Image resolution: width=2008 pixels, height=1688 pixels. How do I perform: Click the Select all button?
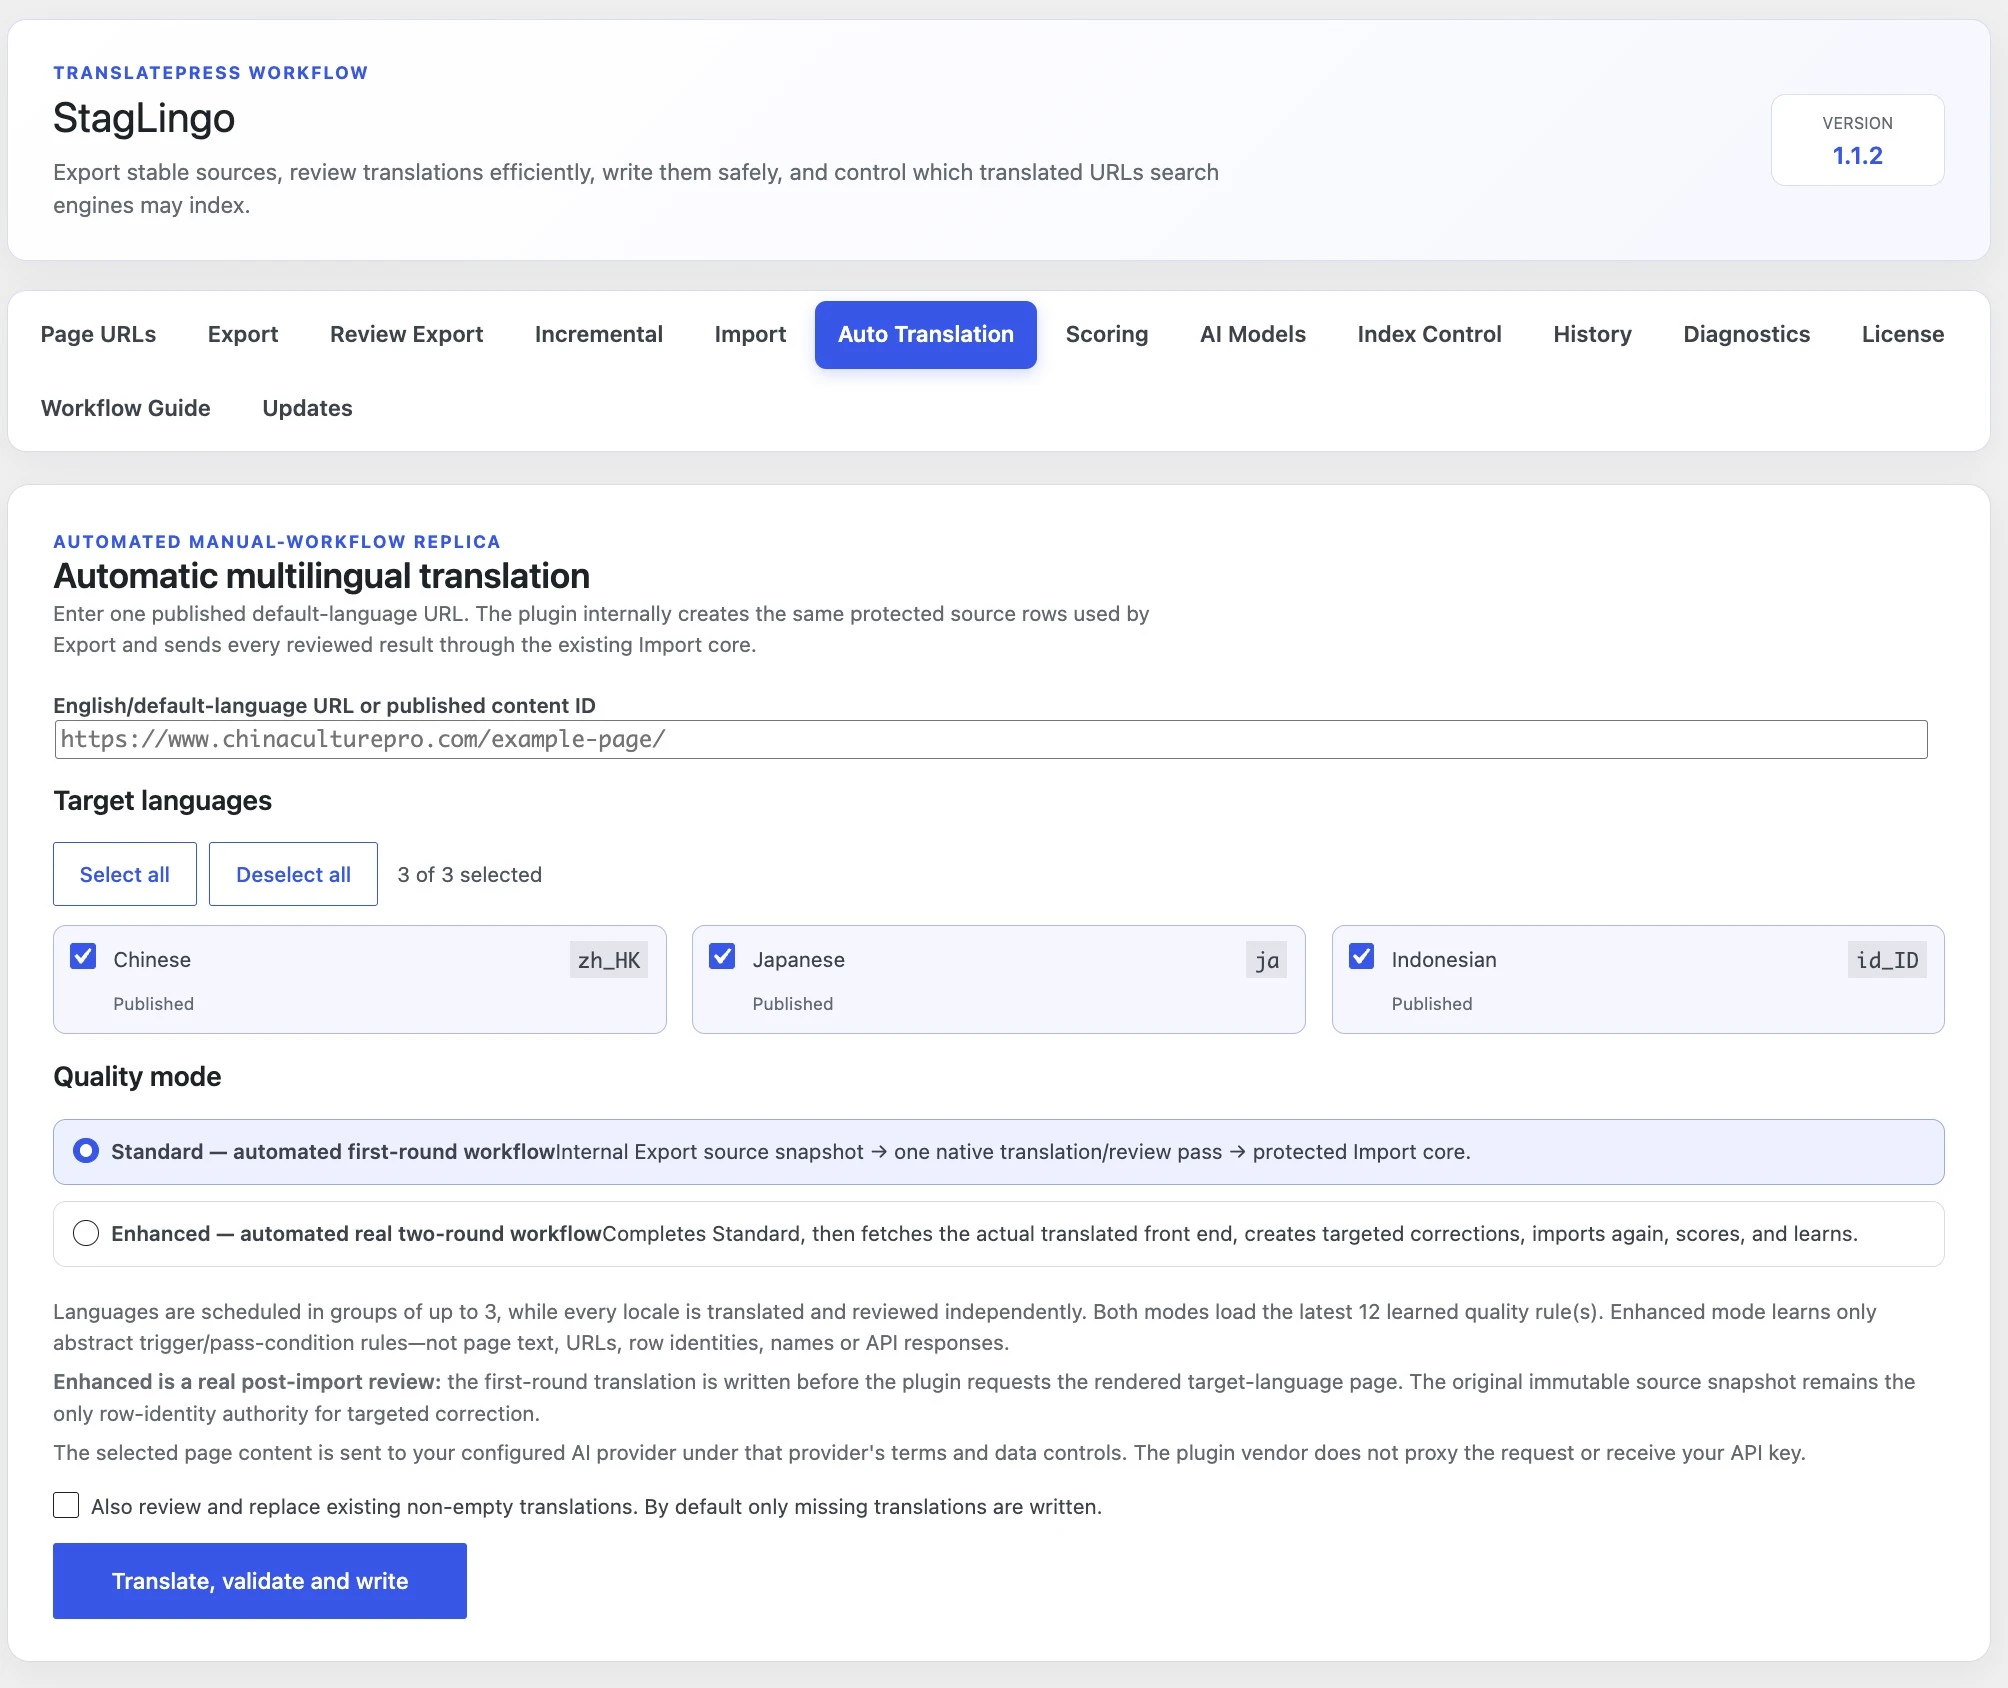(x=125, y=874)
